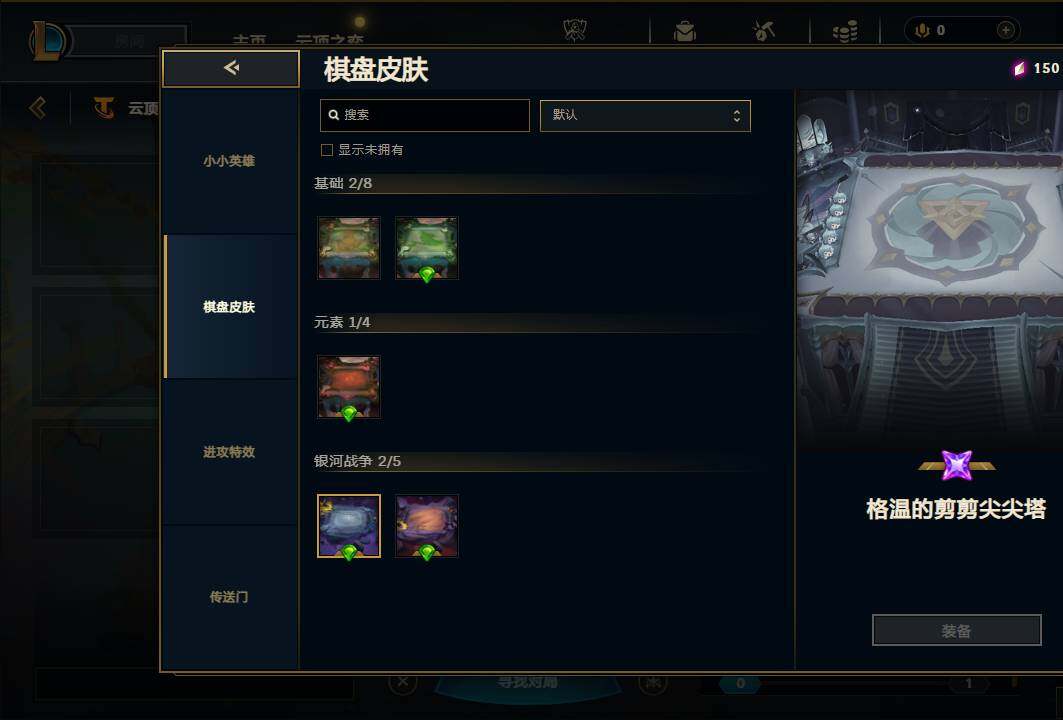The width and height of the screenshot is (1063, 720).
Task: Click the 装备 equip button
Action: (x=956, y=631)
